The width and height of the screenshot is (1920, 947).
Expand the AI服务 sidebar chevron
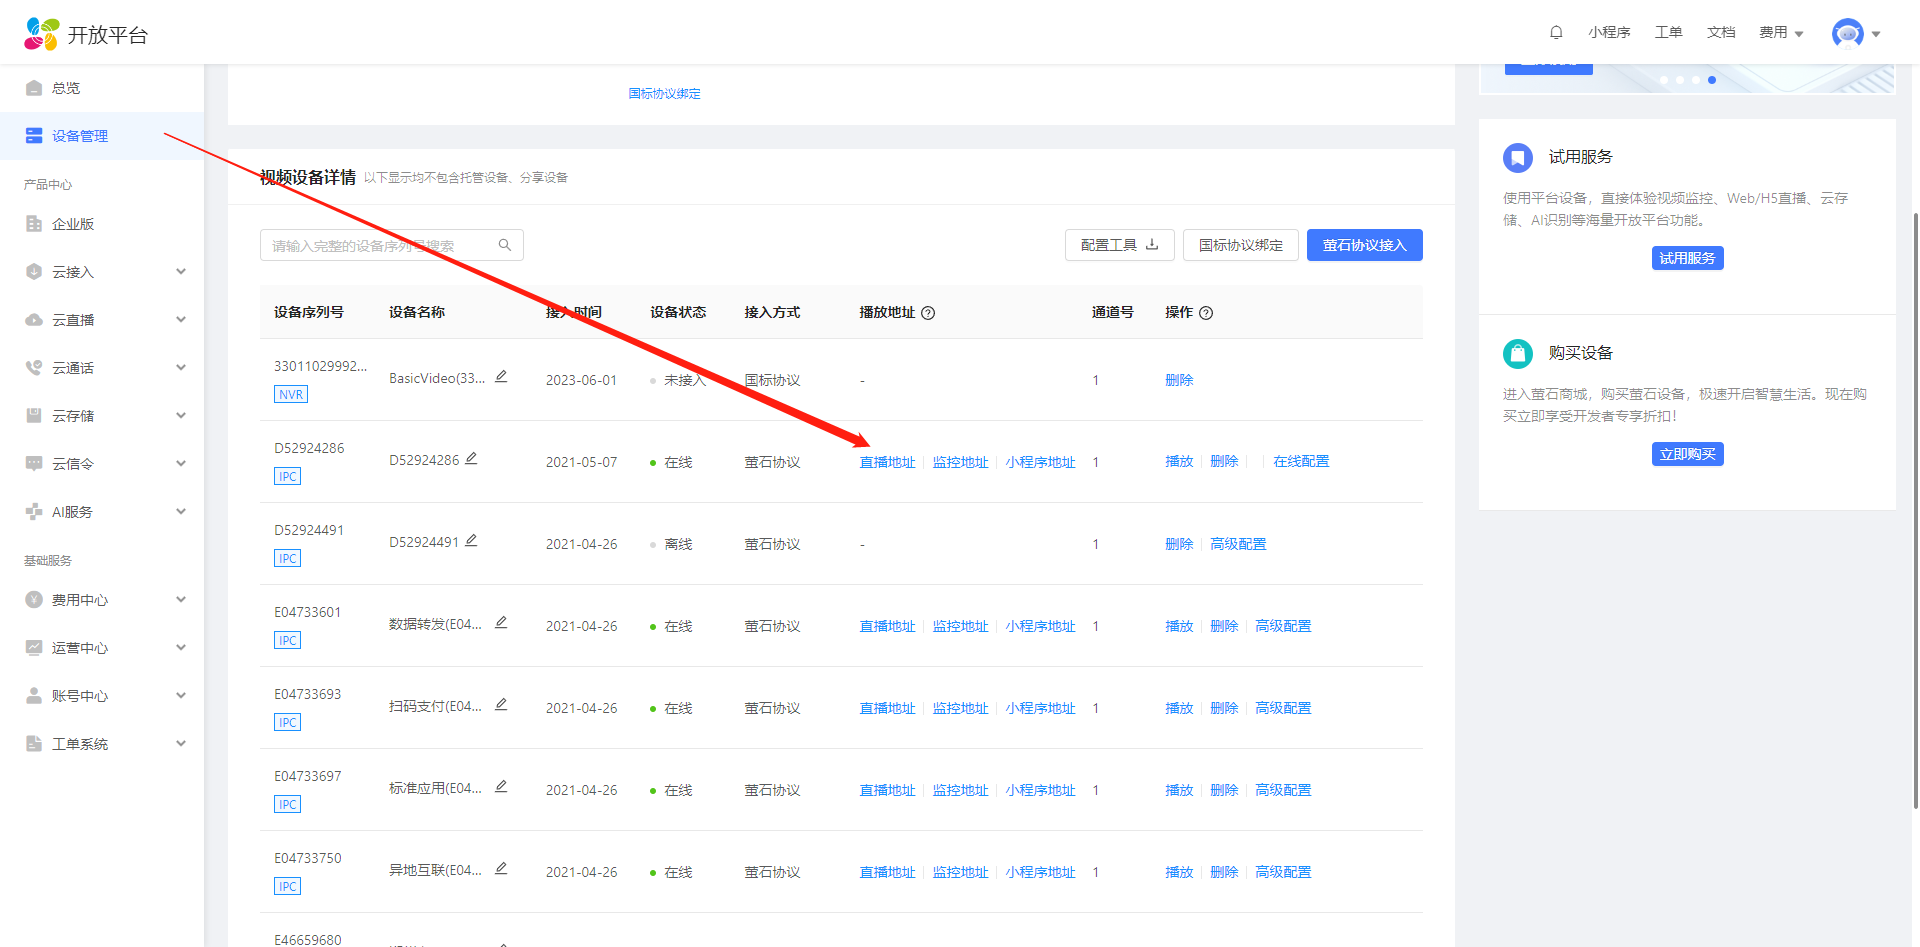pyautogui.click(x=181, y=512)
